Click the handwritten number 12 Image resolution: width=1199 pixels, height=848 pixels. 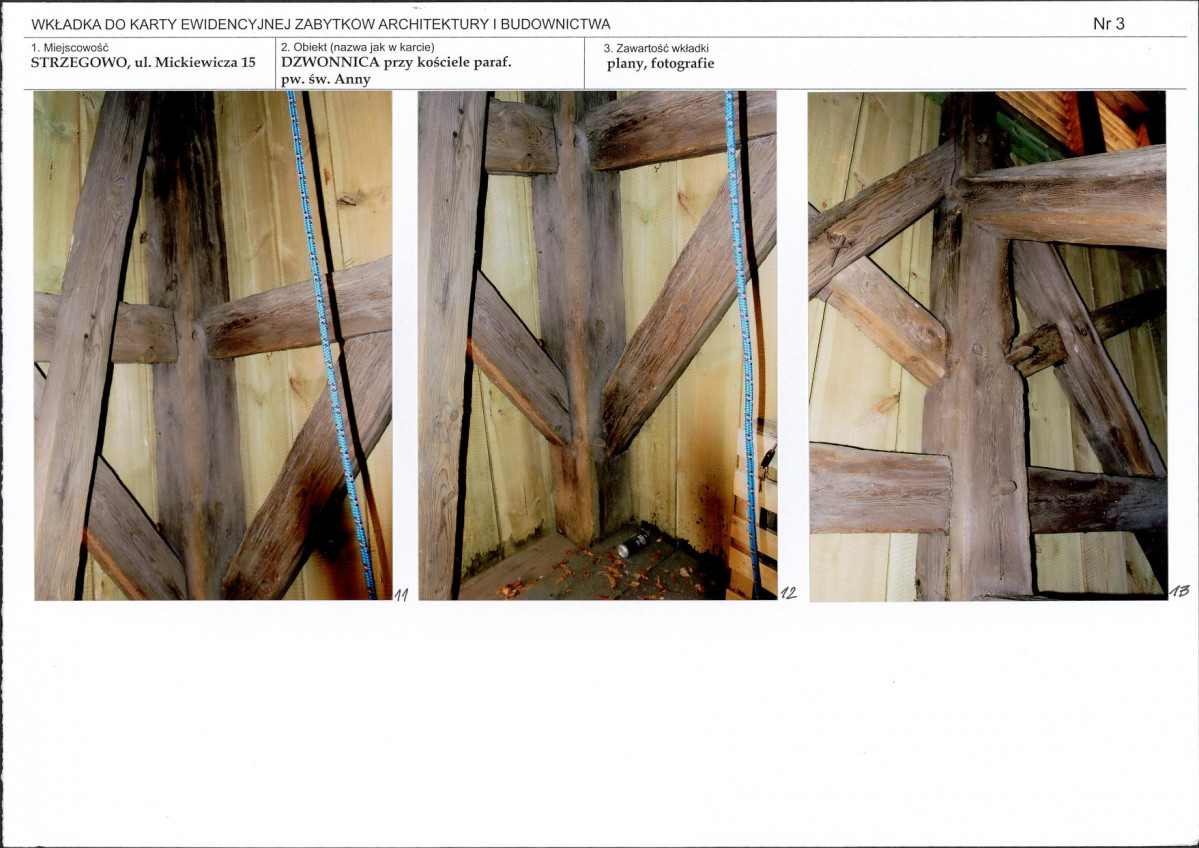click(788, 594)
